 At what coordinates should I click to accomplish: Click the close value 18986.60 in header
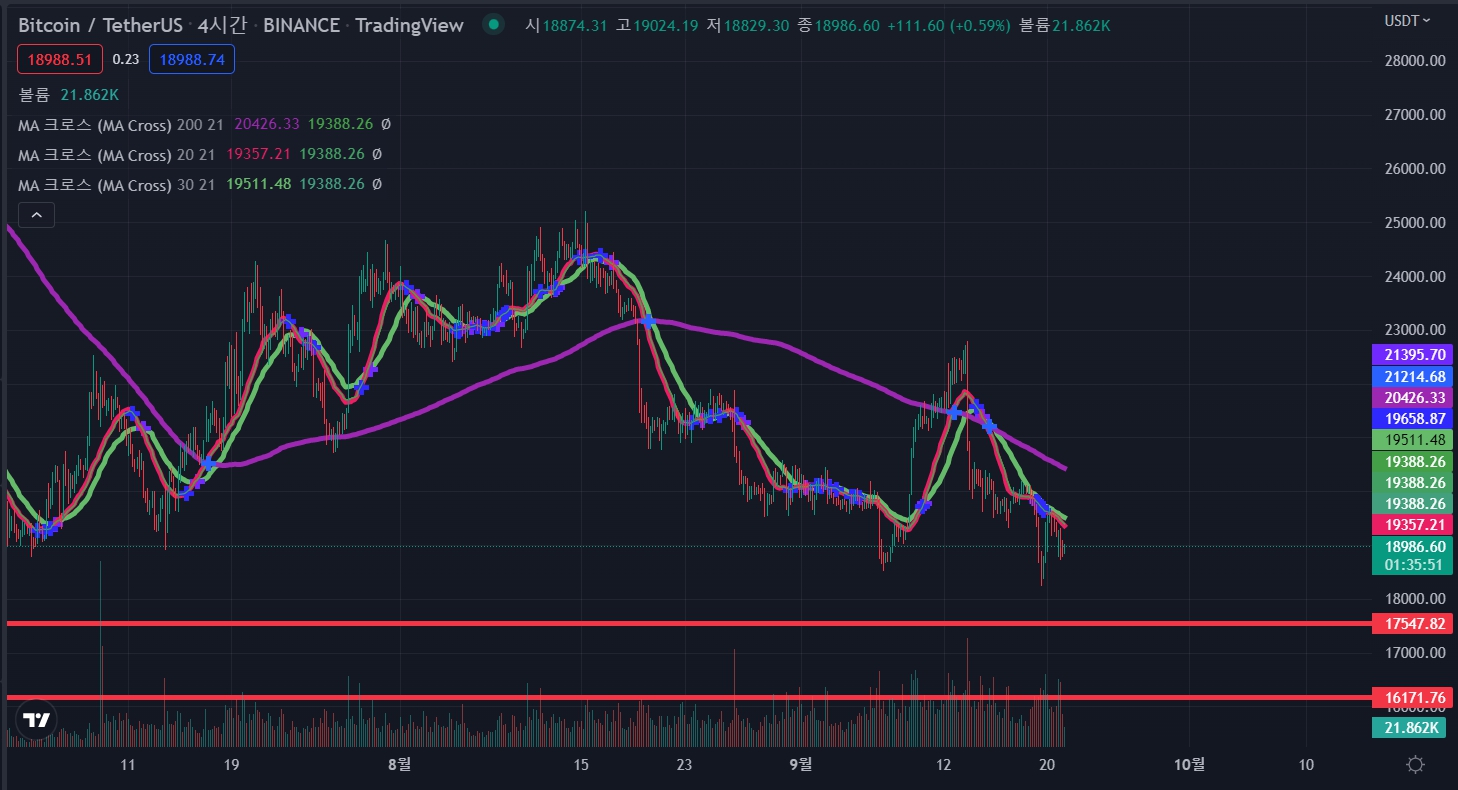pos(847,25)
